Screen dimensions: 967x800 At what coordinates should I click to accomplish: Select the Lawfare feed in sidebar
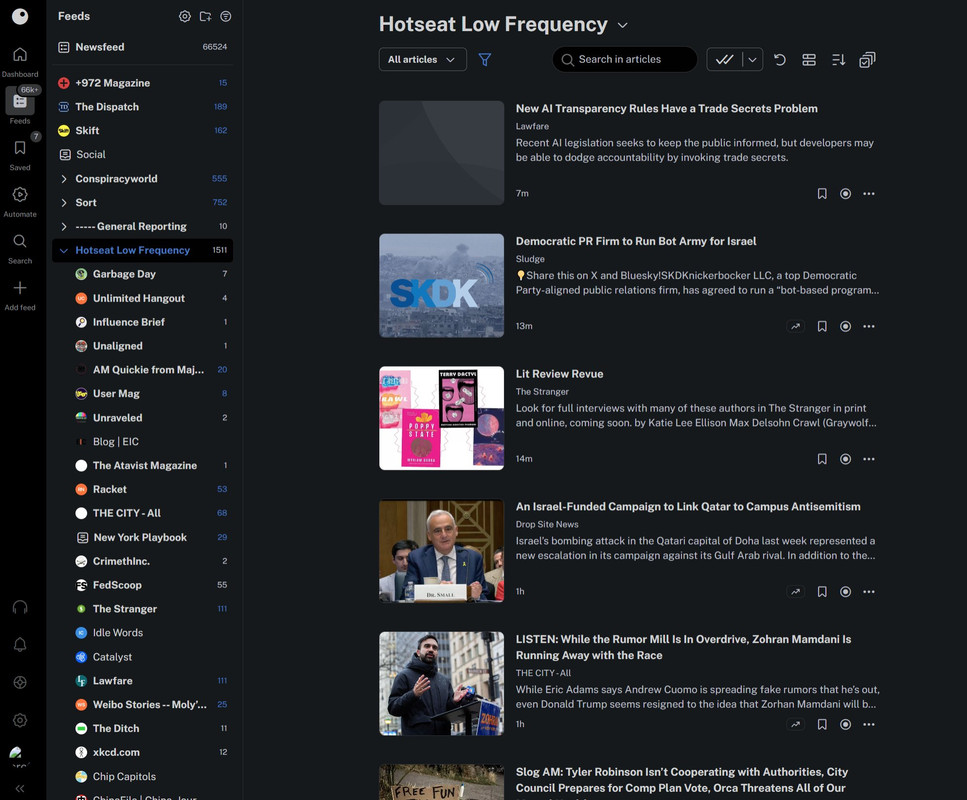142,680
